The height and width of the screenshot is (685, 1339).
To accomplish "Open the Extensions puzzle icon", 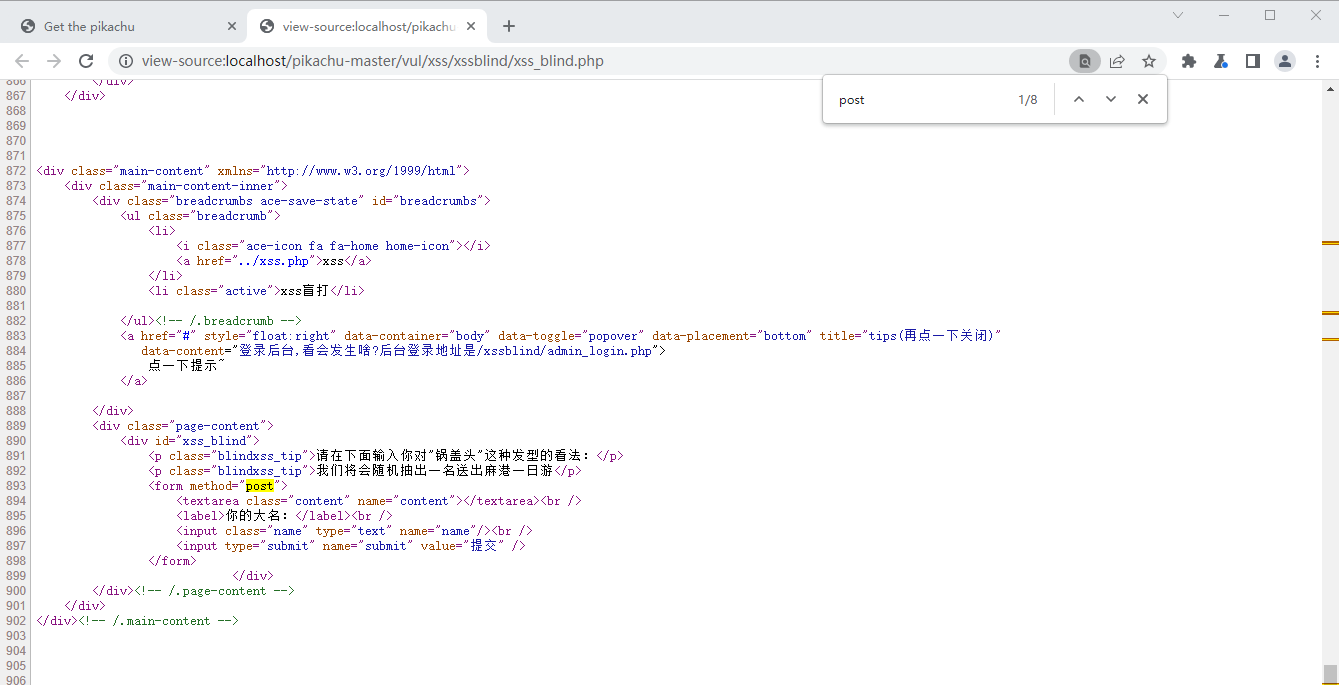I will pyautogui.click(x=1189, y=61).
